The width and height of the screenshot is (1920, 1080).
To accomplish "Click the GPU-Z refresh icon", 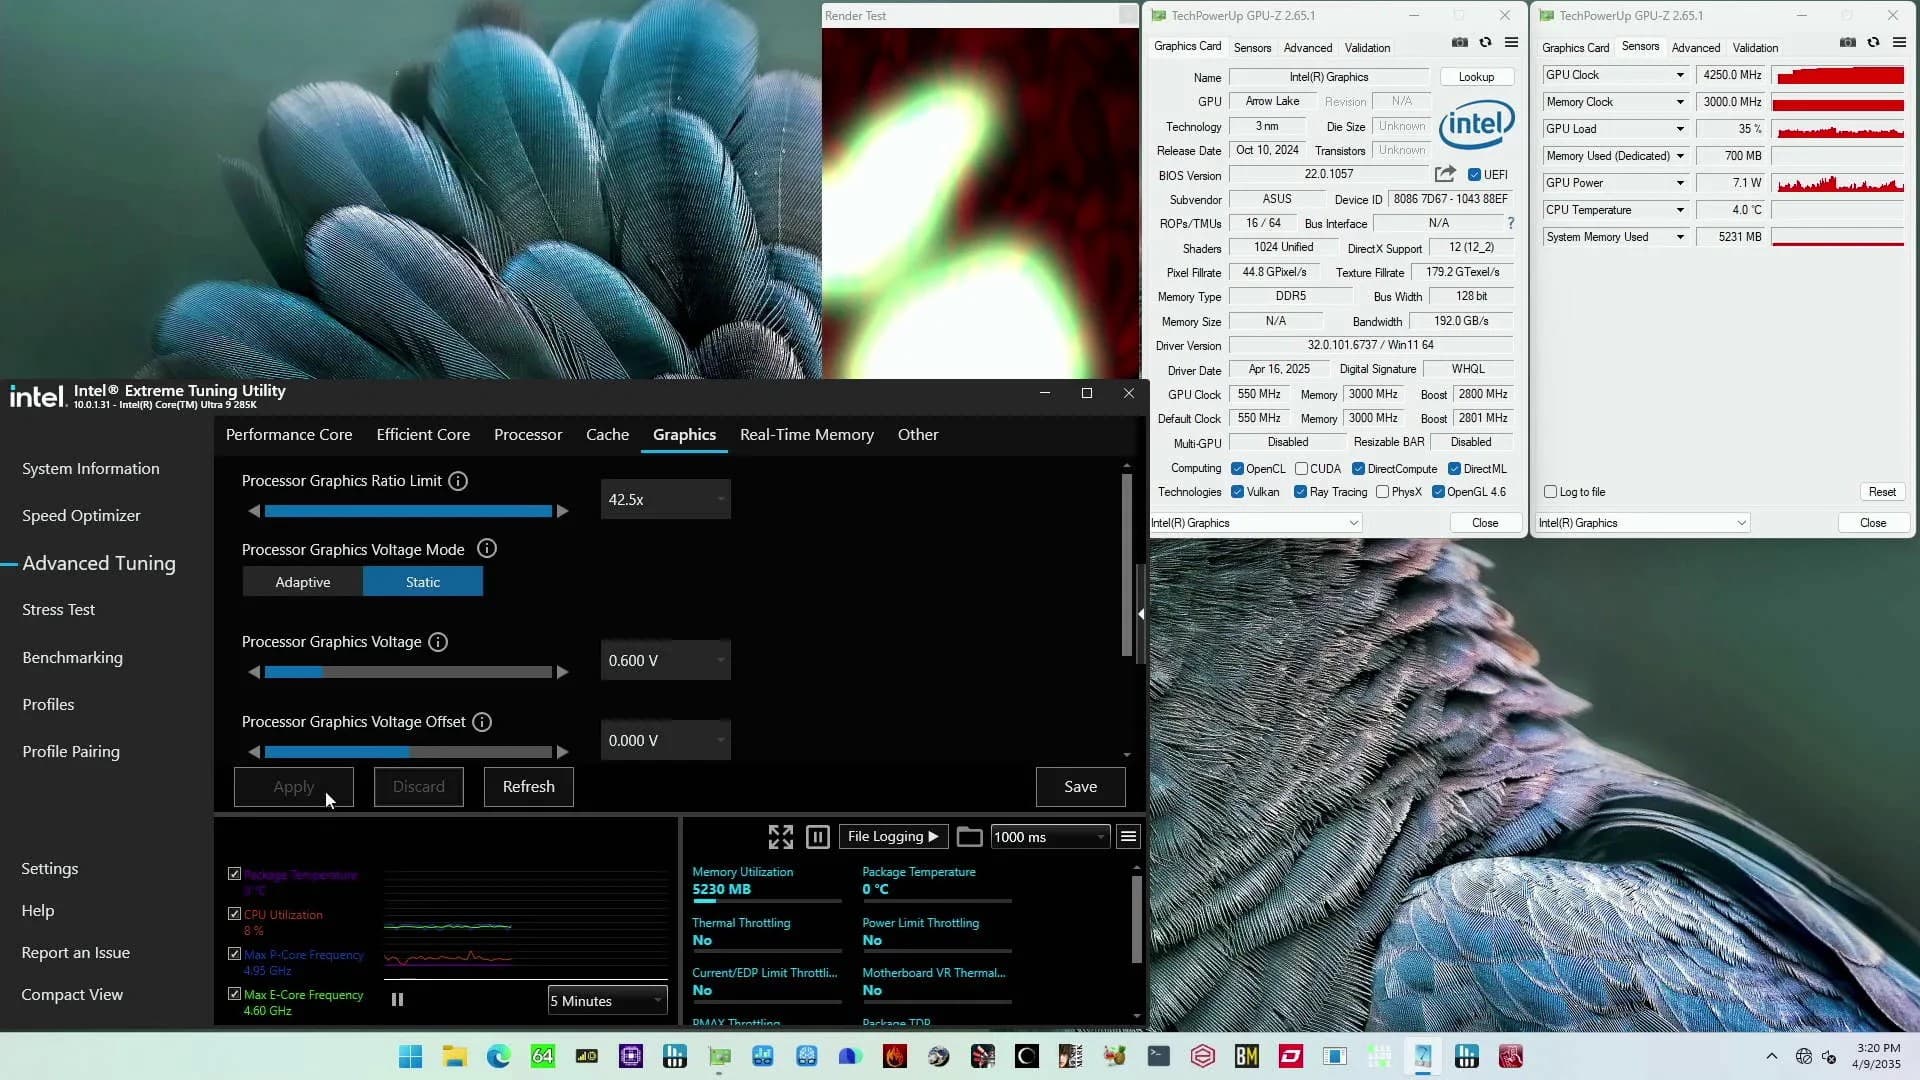I will pos(1485,42).
